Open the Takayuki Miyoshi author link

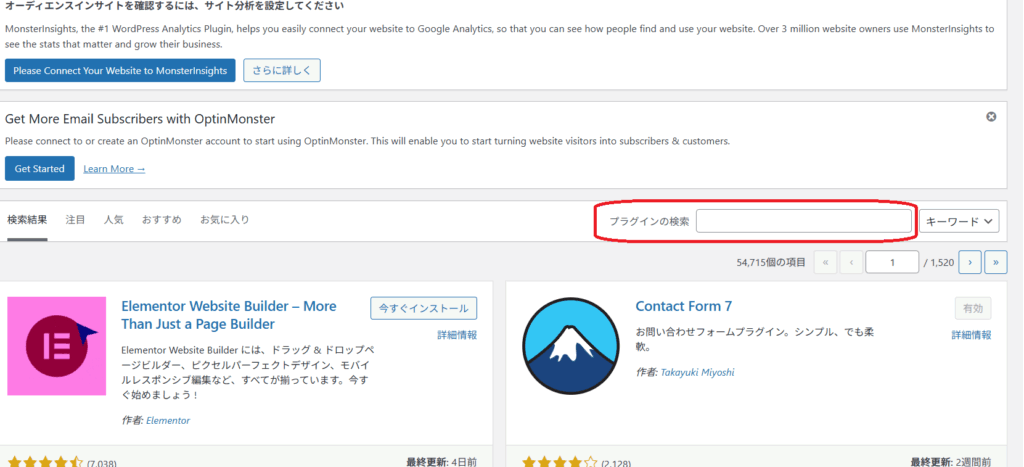click(x=697, y=372)
